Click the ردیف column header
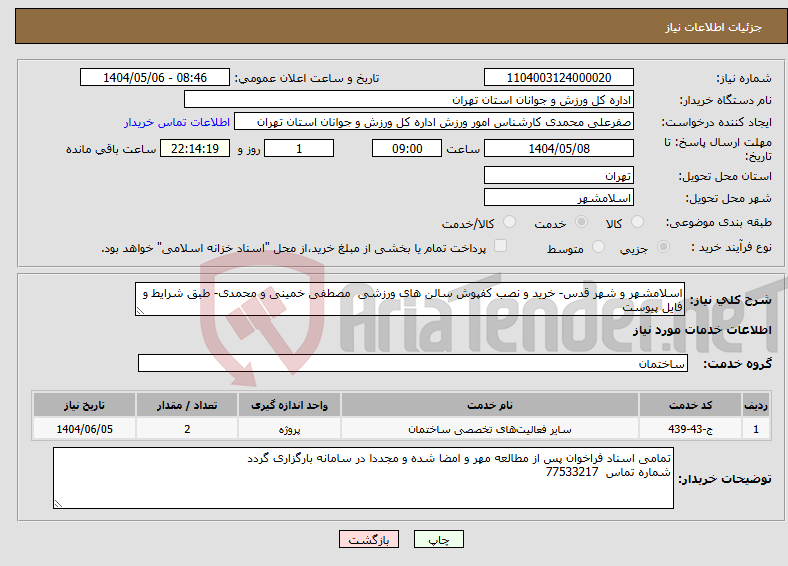The image size is (788, 566). click(755, 405)
